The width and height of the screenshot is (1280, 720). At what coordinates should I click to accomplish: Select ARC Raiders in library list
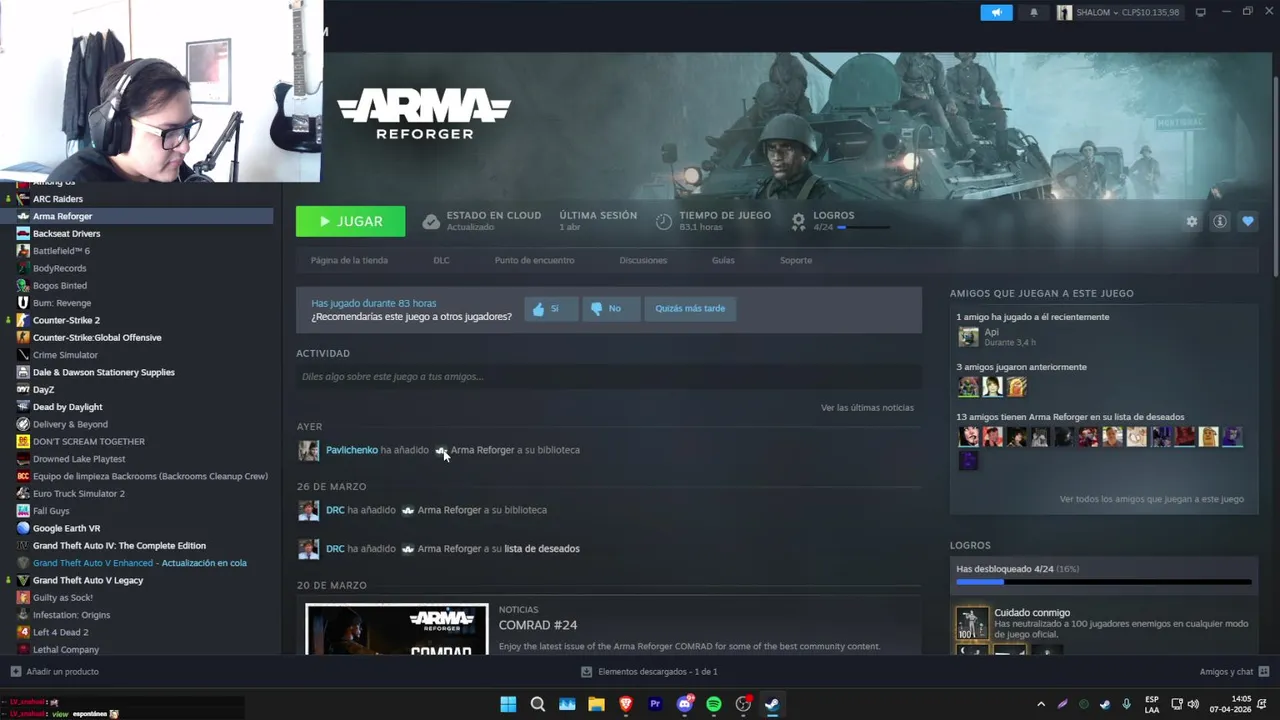58,199
